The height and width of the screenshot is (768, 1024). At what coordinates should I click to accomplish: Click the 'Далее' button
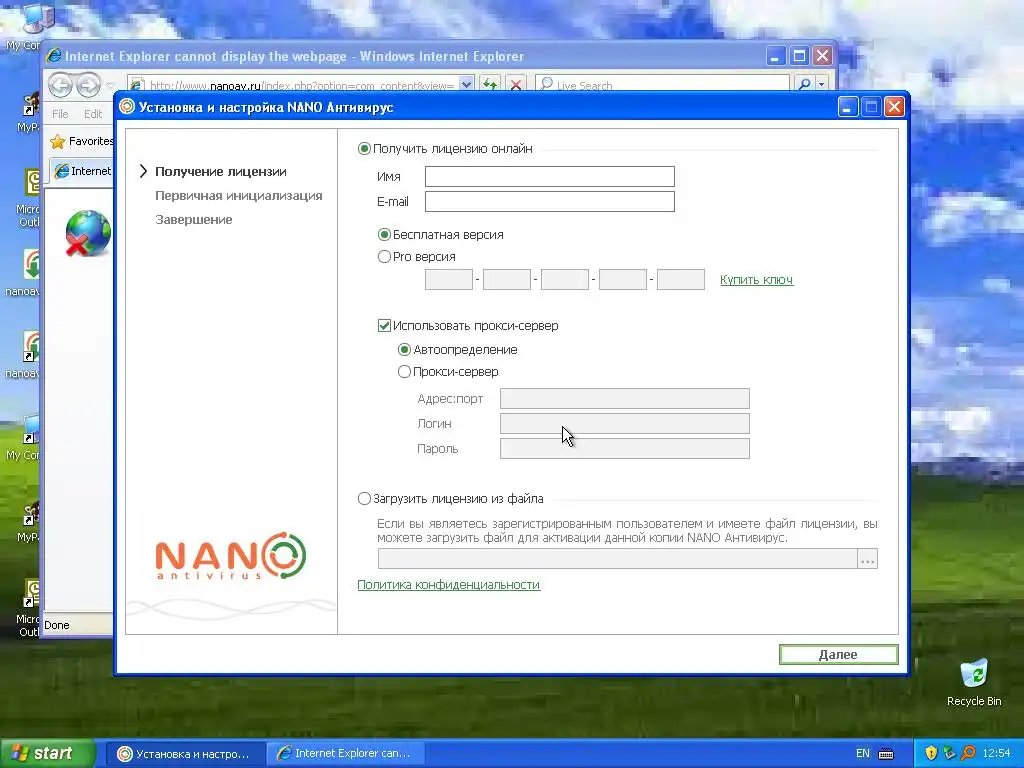(839, 654)
